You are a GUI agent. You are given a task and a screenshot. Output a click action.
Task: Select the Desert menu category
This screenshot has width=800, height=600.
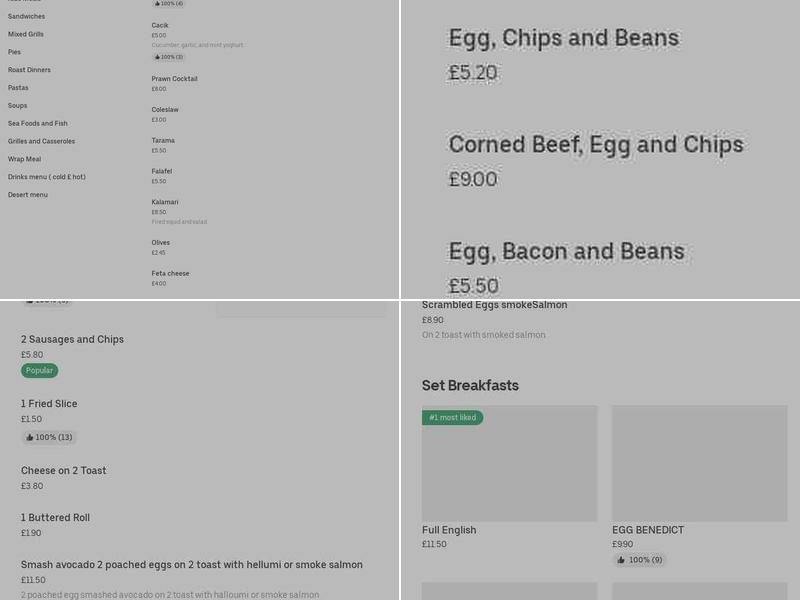[x=28, y=195]
